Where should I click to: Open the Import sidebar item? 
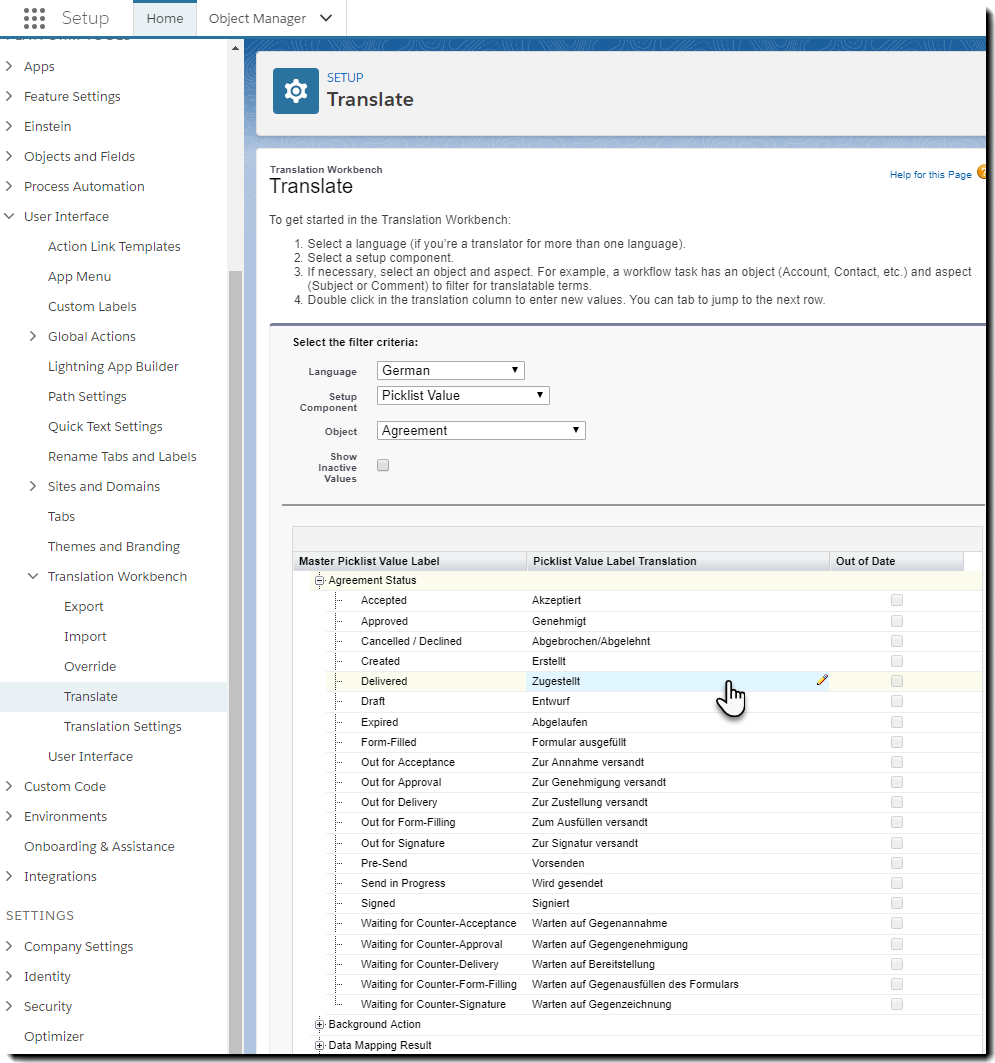pyautogui.click(x=85, y=637)
